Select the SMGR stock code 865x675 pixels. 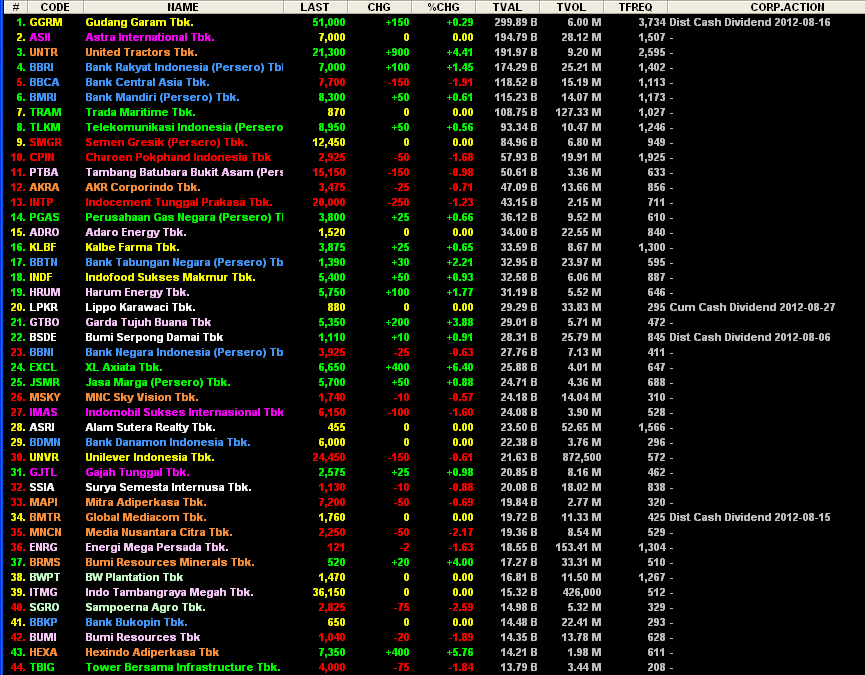pyautogui.click(x=46, y=142)
